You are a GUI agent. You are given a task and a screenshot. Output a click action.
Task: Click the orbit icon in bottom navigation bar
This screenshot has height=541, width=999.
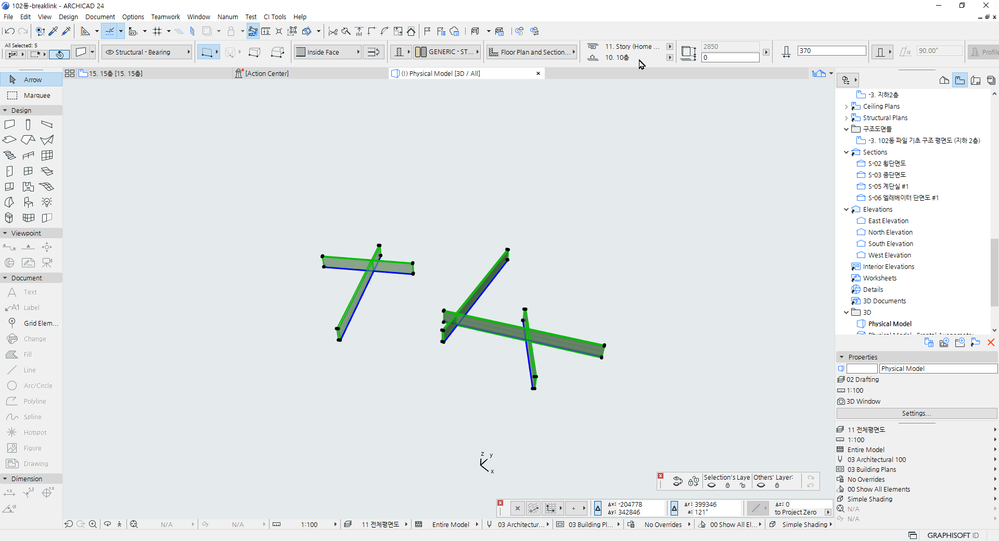pyautogui.click(x=108, y=524)
